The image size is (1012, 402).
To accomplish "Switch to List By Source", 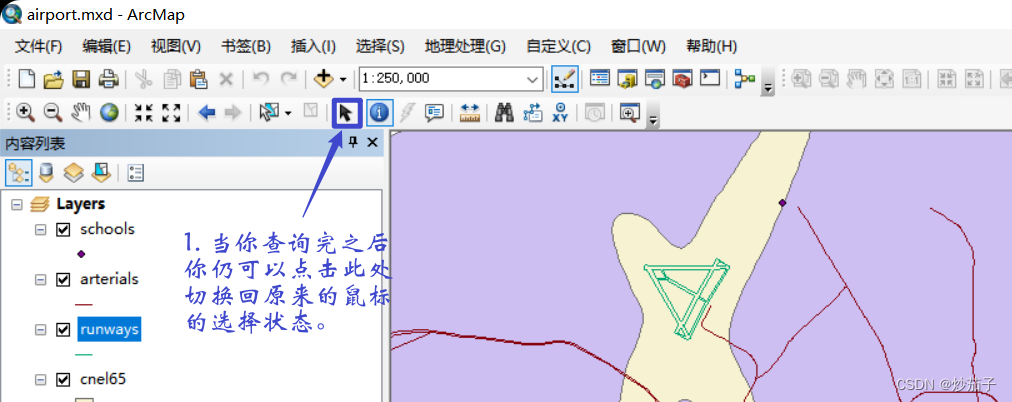I will [x=46, y=172].
